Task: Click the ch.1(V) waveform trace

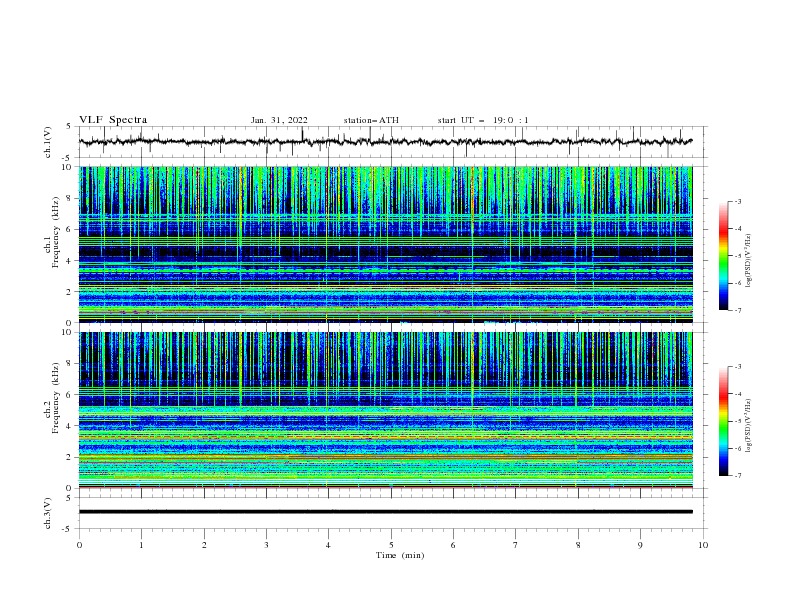Action: [385, 142]
